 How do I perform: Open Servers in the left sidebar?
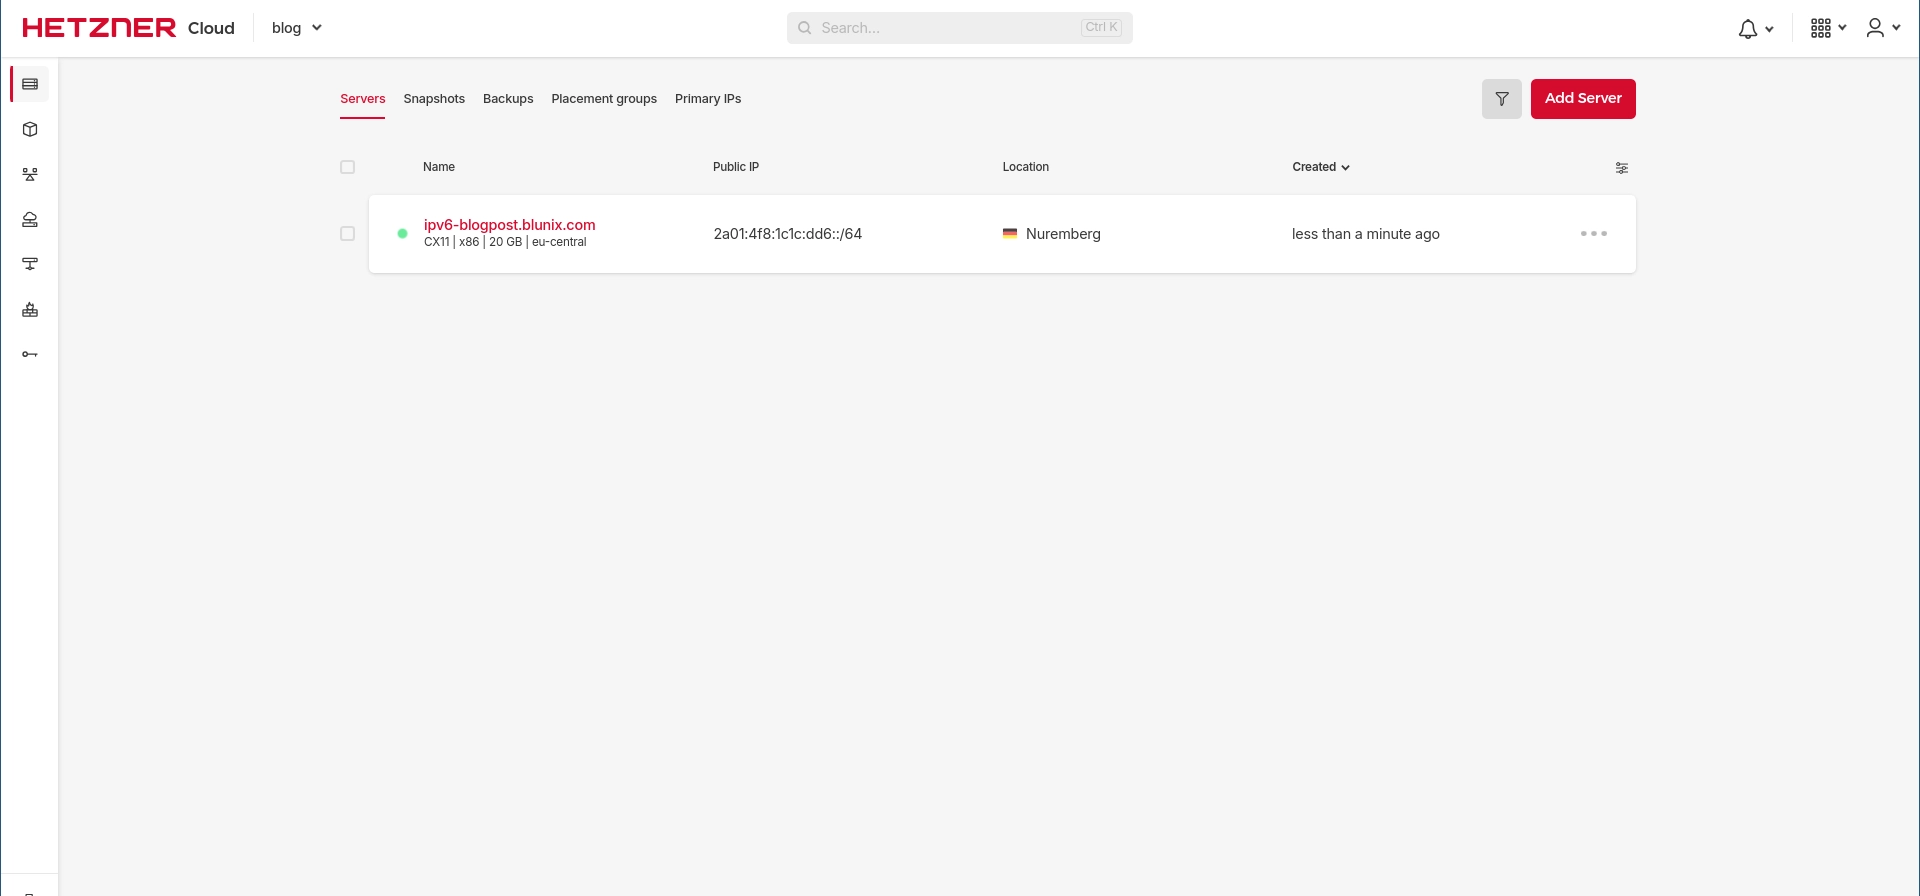tap(30, 84)
